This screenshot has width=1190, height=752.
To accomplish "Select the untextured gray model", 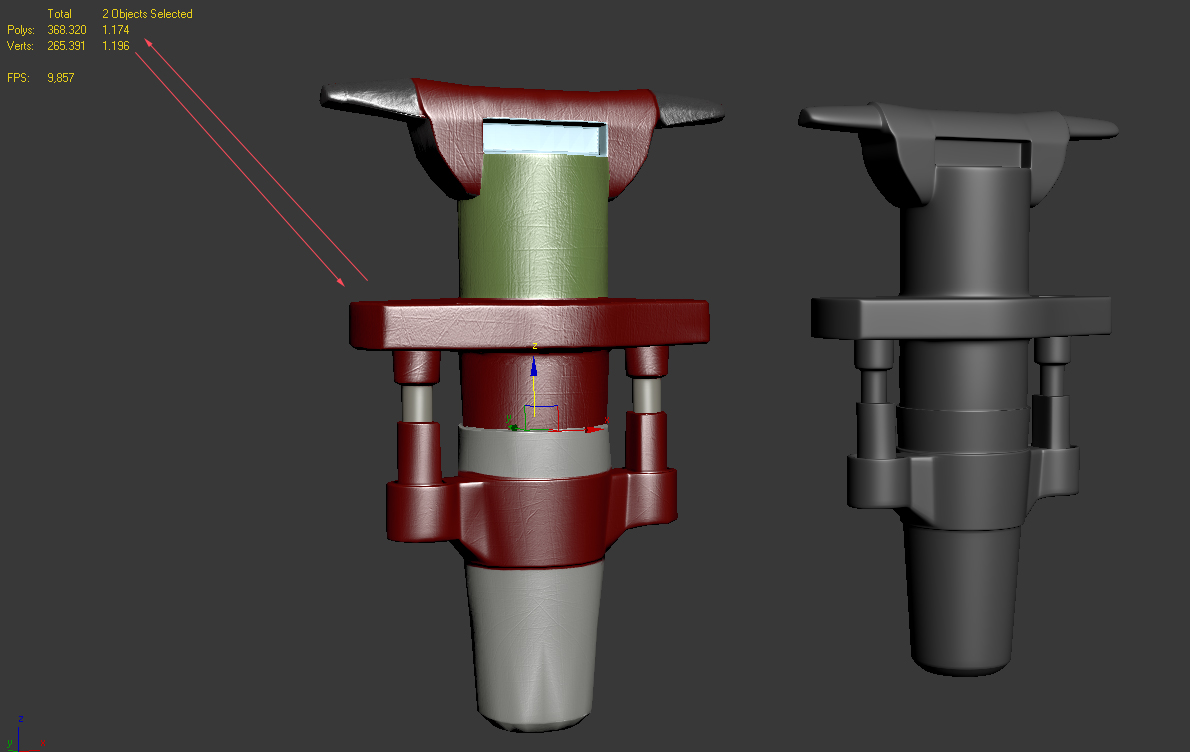I will tap(958, 387).
